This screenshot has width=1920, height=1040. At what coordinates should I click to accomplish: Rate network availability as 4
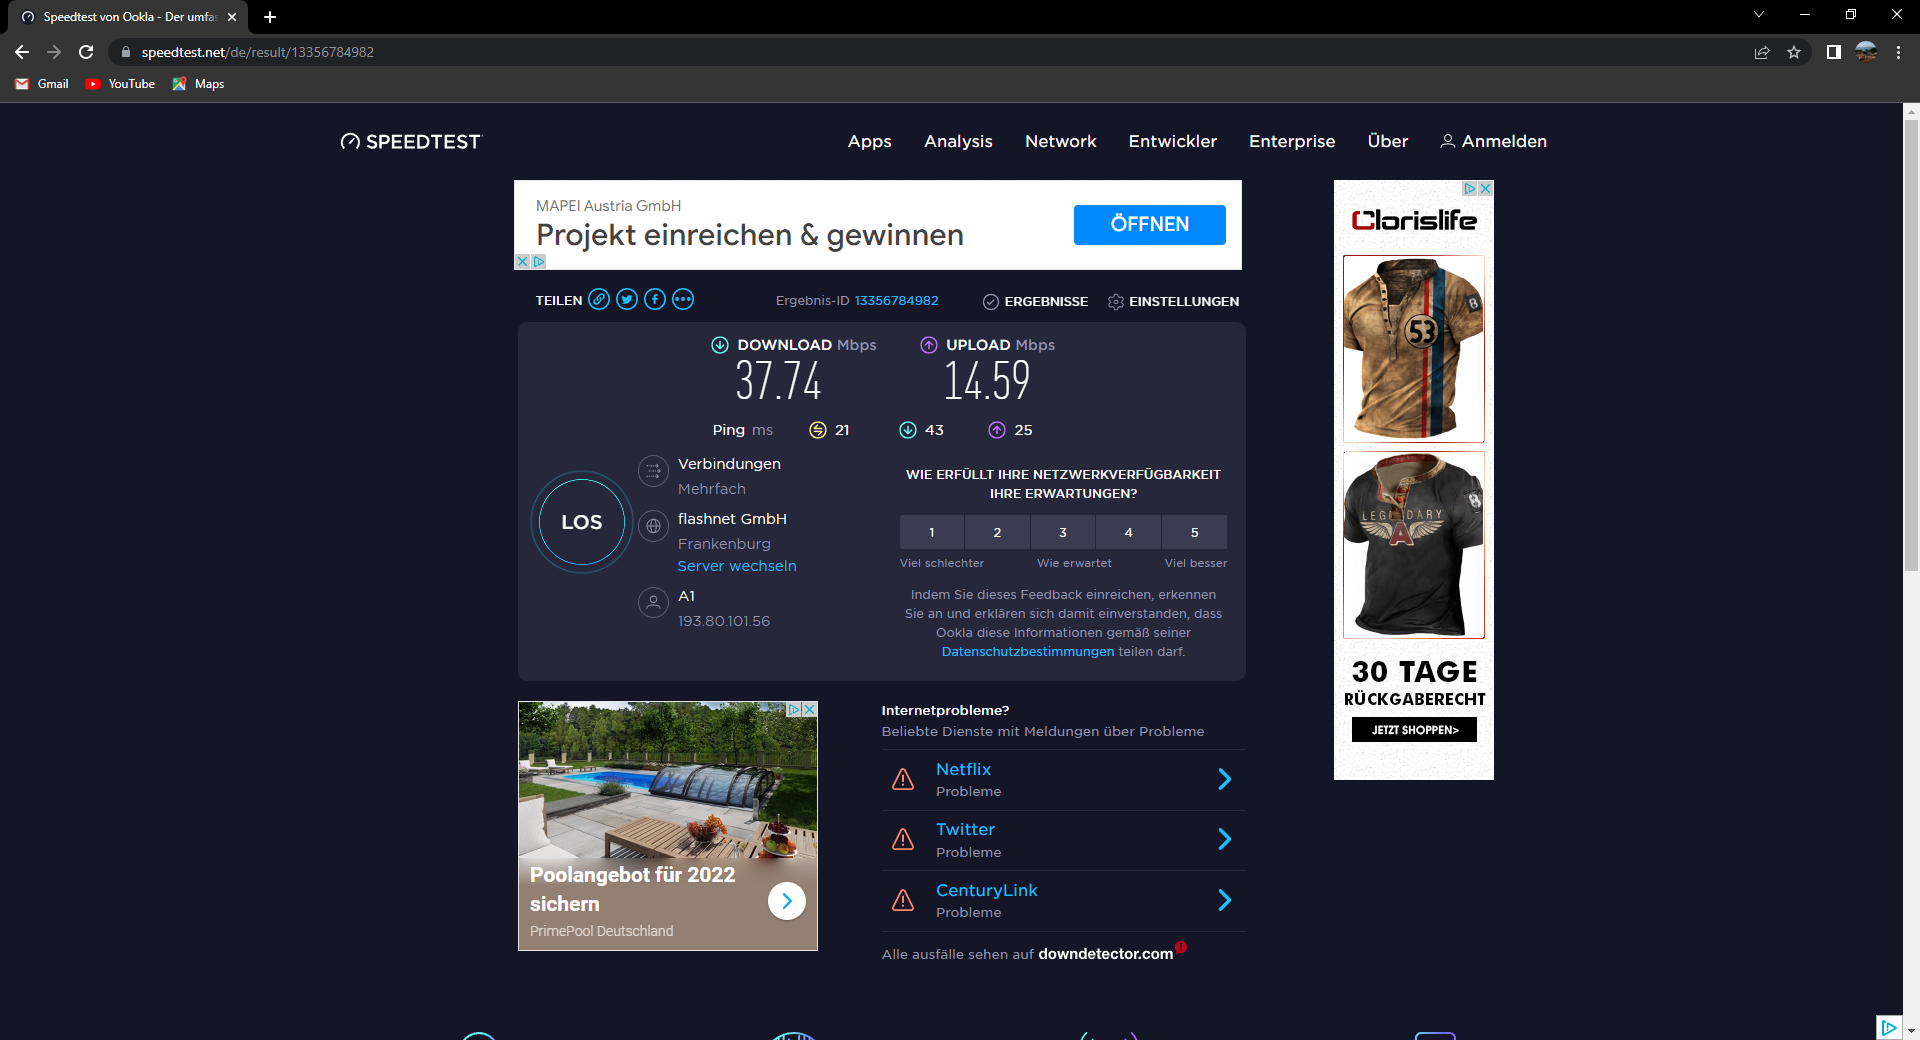1129,532
